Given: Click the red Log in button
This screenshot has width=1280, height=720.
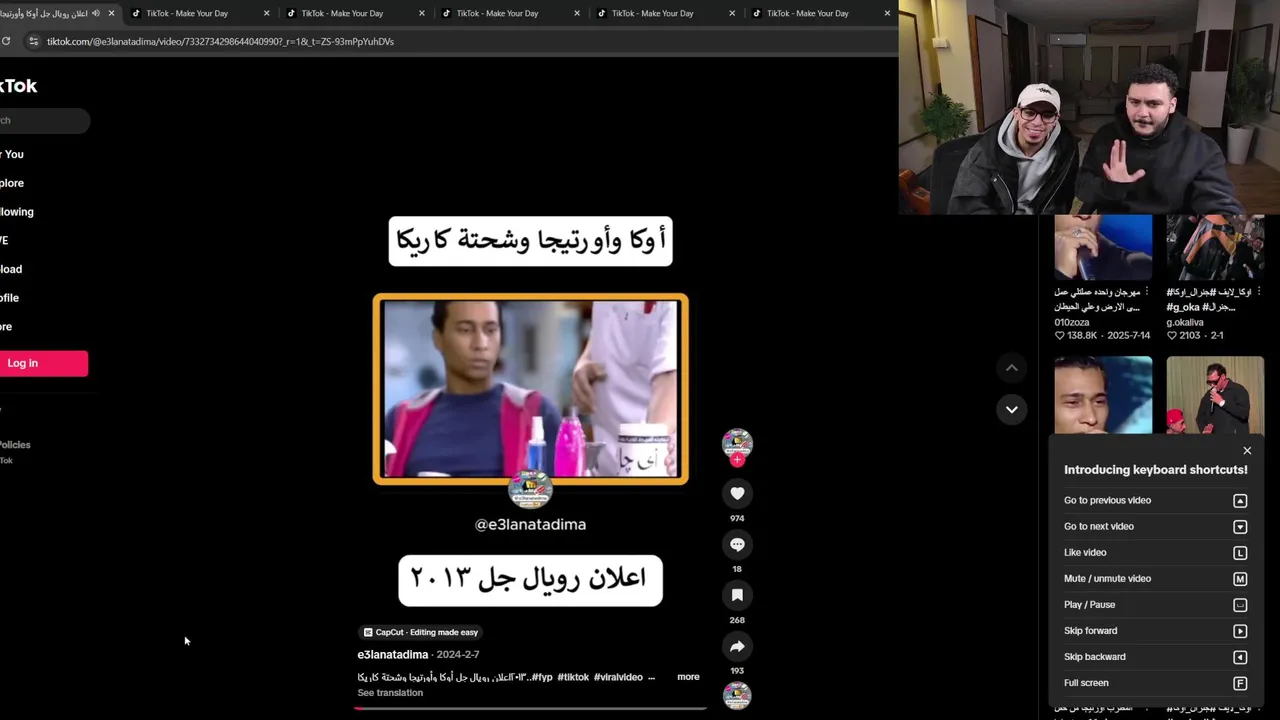Looking at the screenshot, I should click(43, 363).
